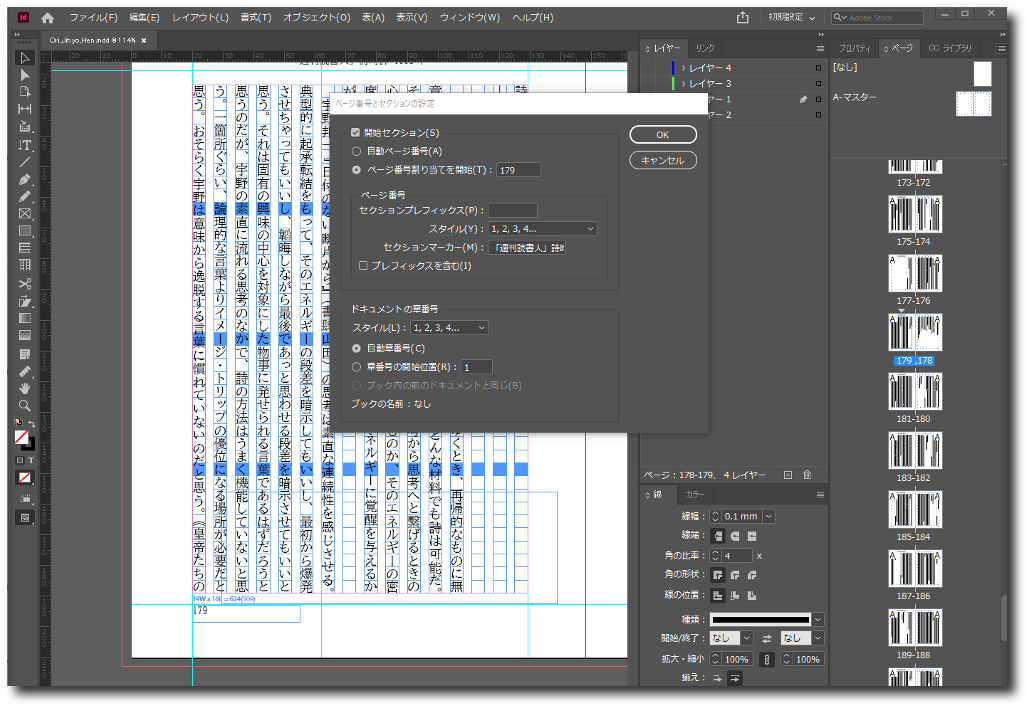Viewport: 1030px width, 709px height.
Task: Select the Line tool
Action: 25,162
